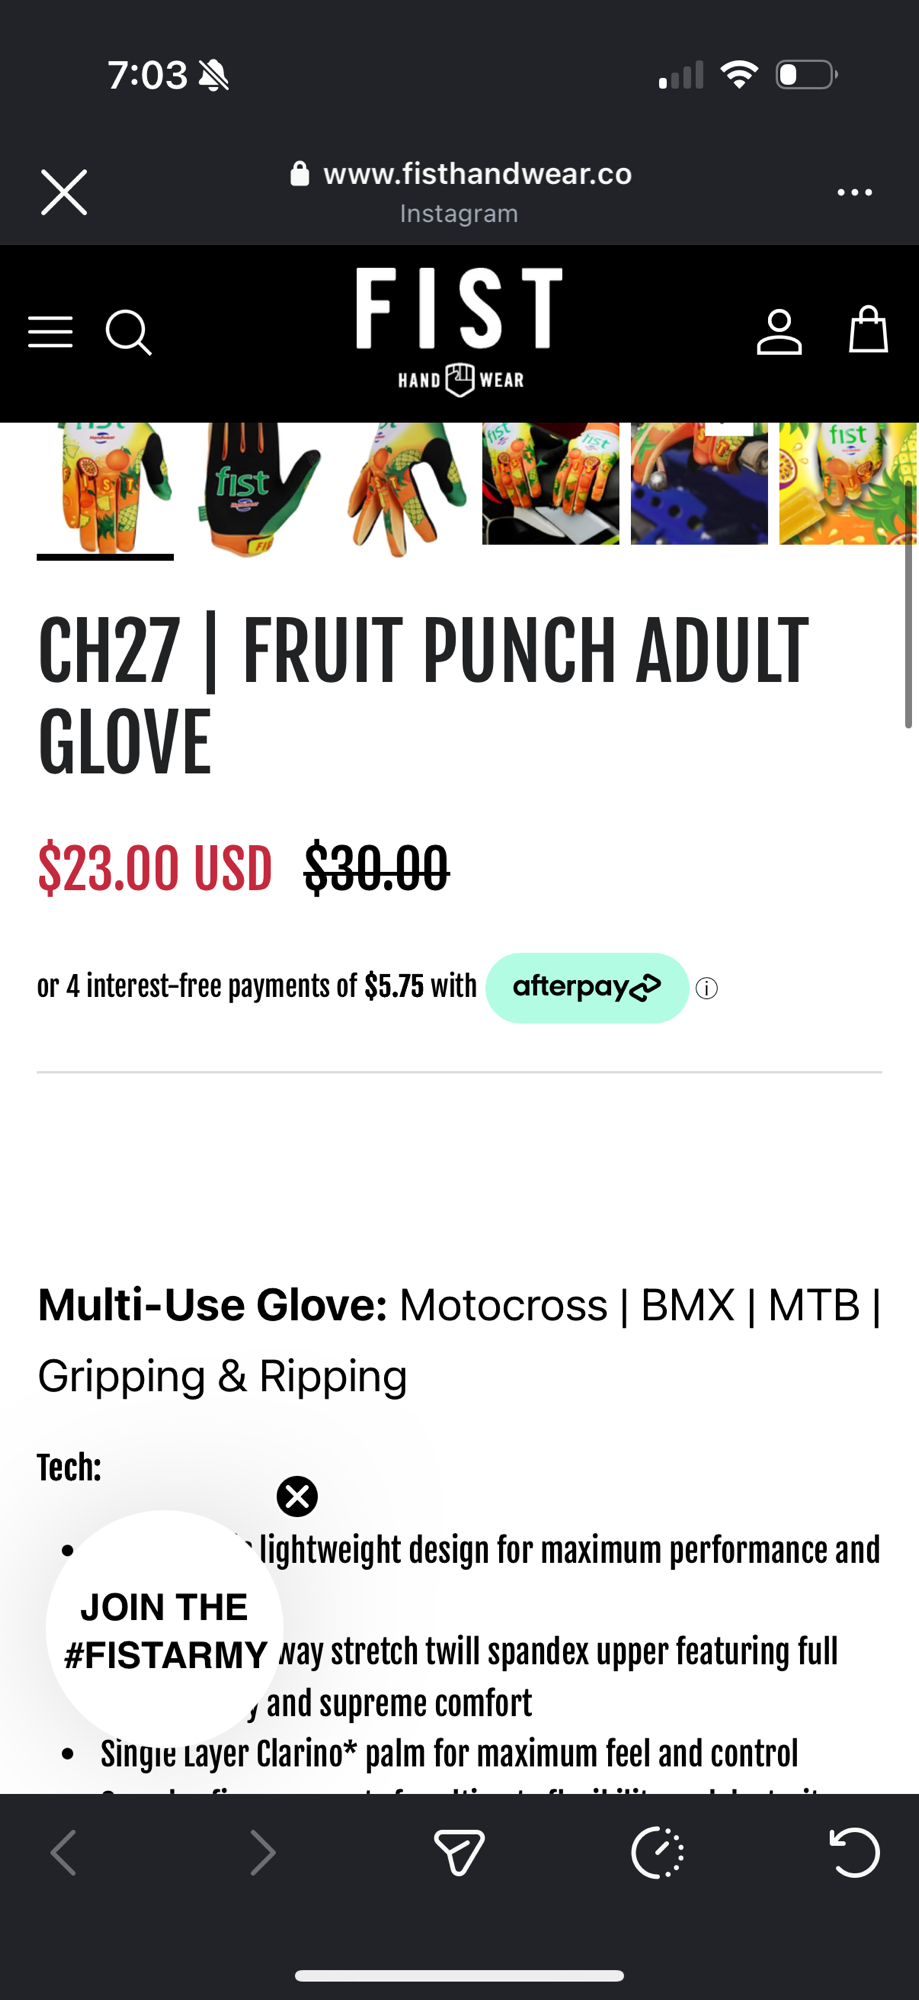The height and width of the screenshot is (2000, 919).
Task: Close the in-app browser with X
Action: [x=64, y=192]
